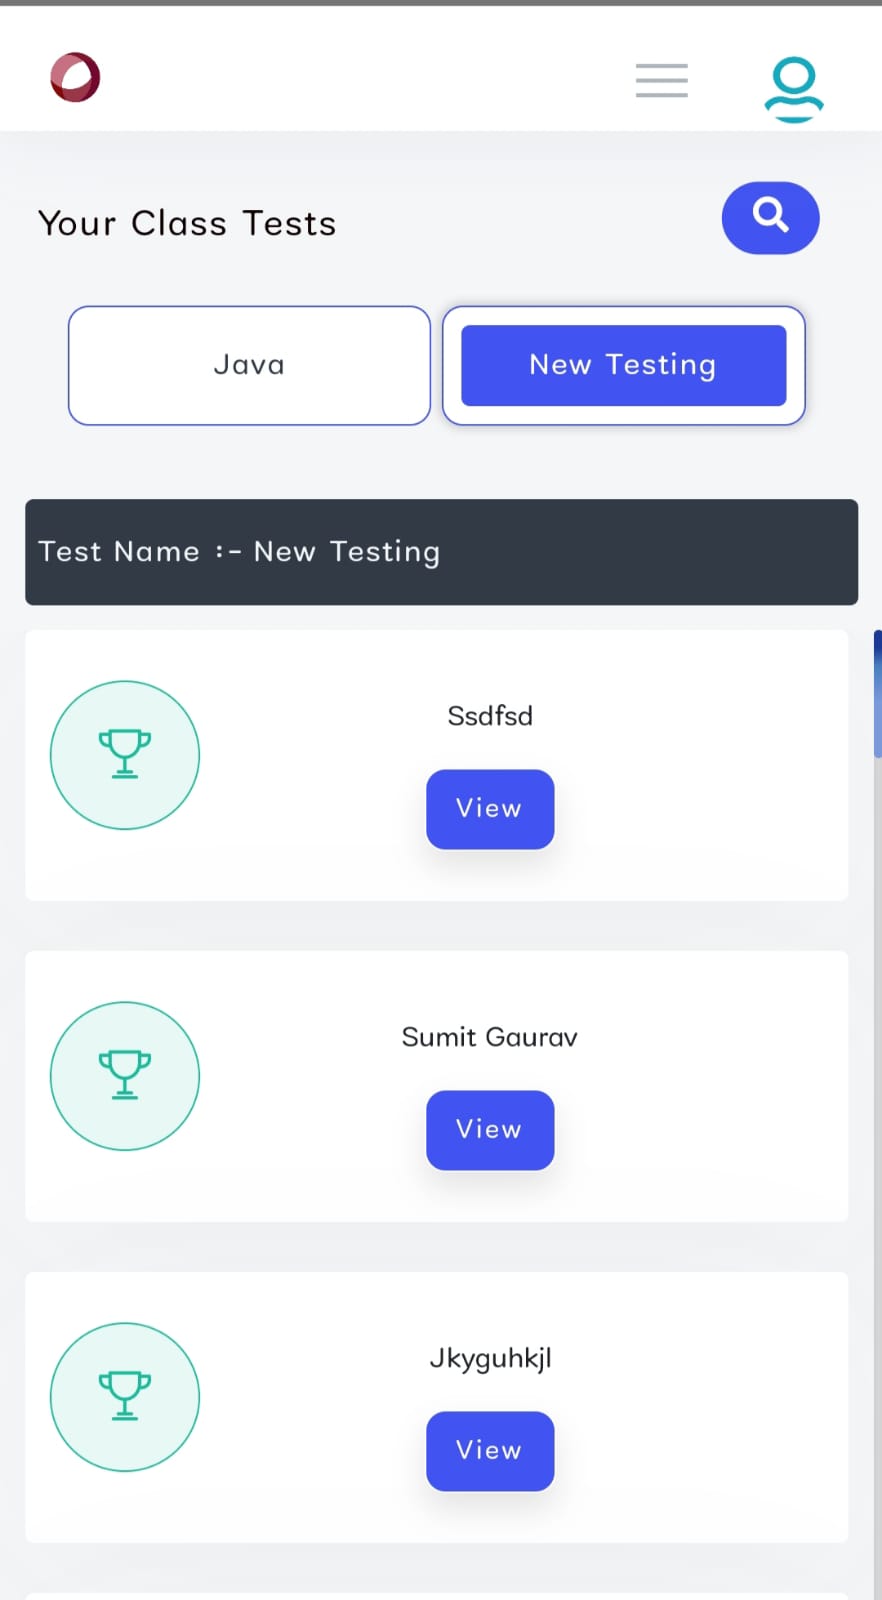The height and width of the screenshot is (1600, 882).
Task: Click the trophy icon beside Jkyguhkjl
Action: click(124, 1396)
